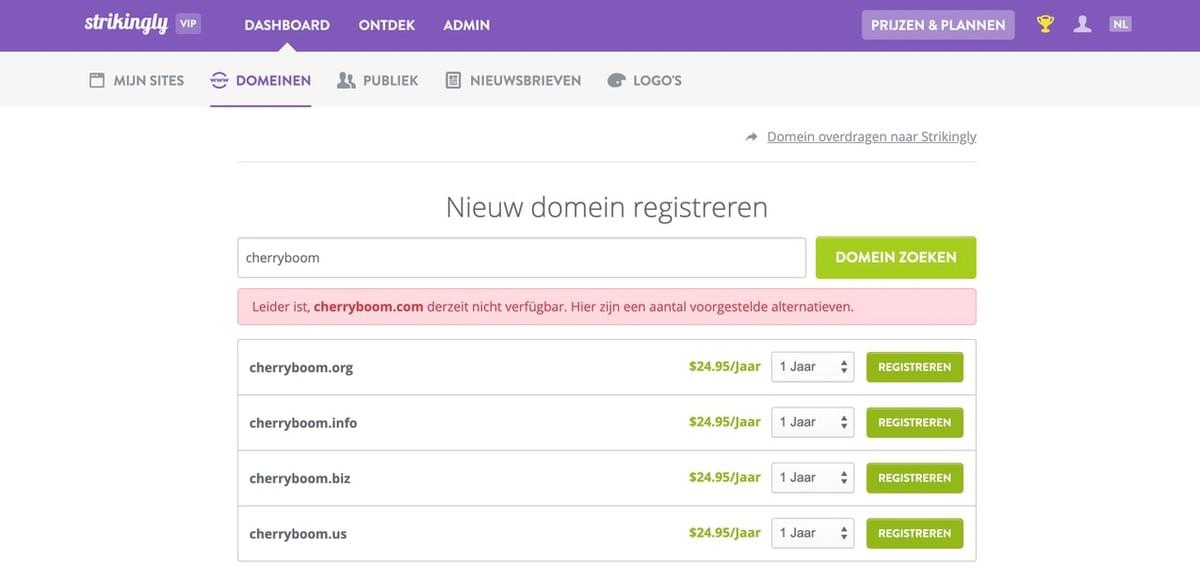Click the DOMEIN ZOEKEN button
This screenshot has height=581, width=1200.
point(895,257)
